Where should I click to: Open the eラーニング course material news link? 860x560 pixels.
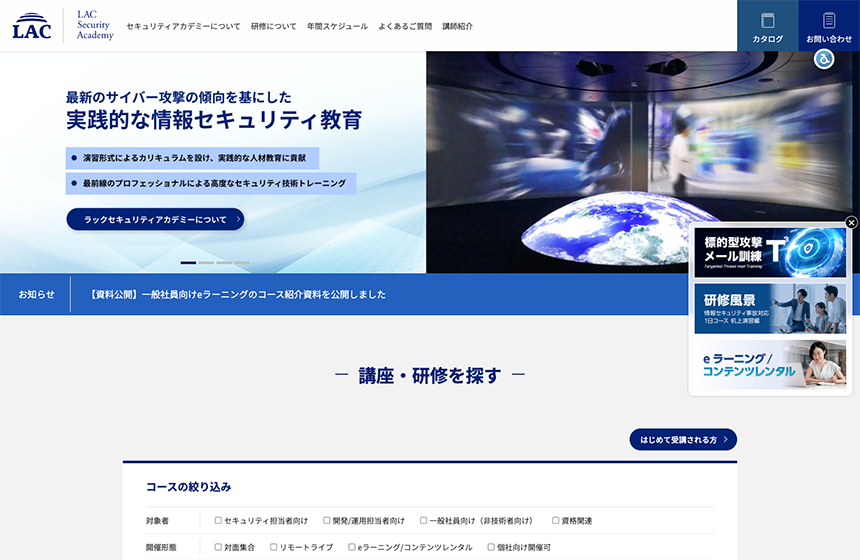(237, 295)
